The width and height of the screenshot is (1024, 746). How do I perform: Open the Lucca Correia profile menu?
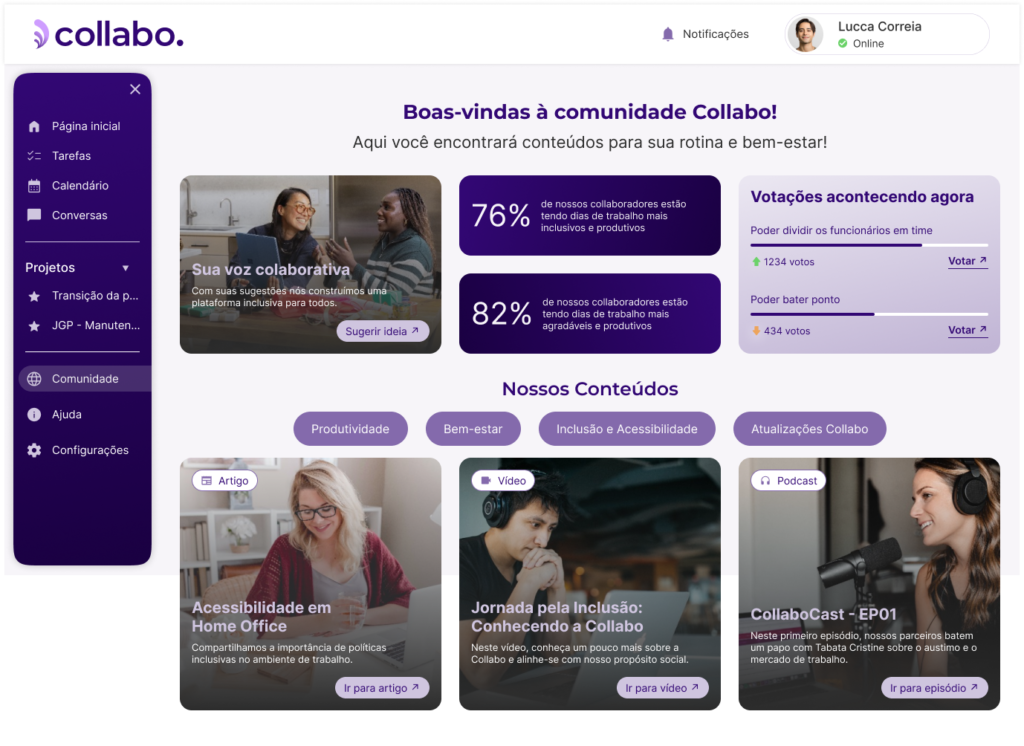click(x=886, y=34)
